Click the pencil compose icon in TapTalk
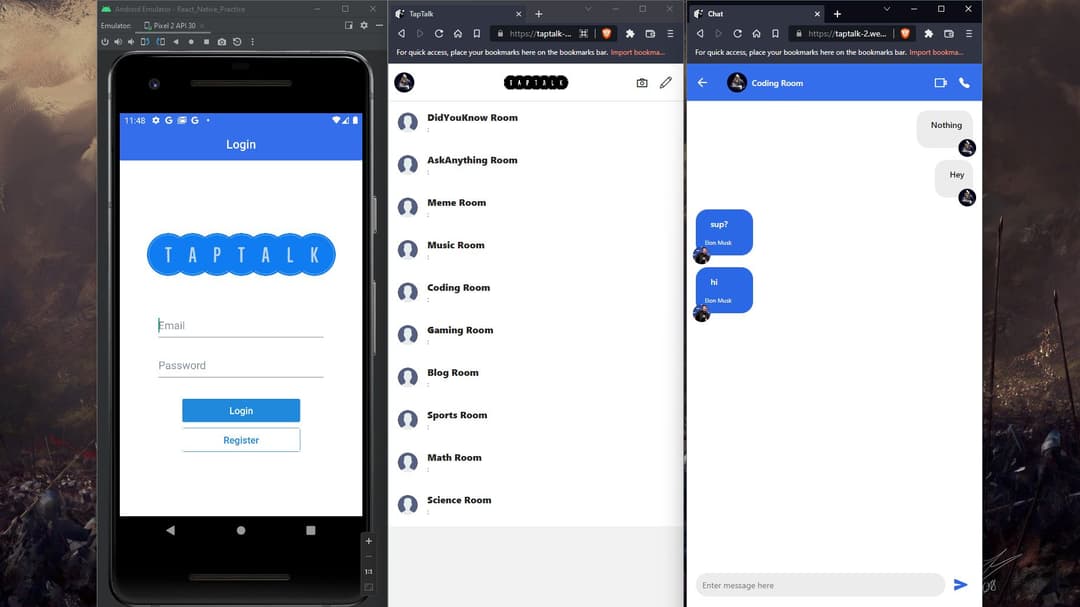Screen dimensions: 1080x607 point(665,83)
